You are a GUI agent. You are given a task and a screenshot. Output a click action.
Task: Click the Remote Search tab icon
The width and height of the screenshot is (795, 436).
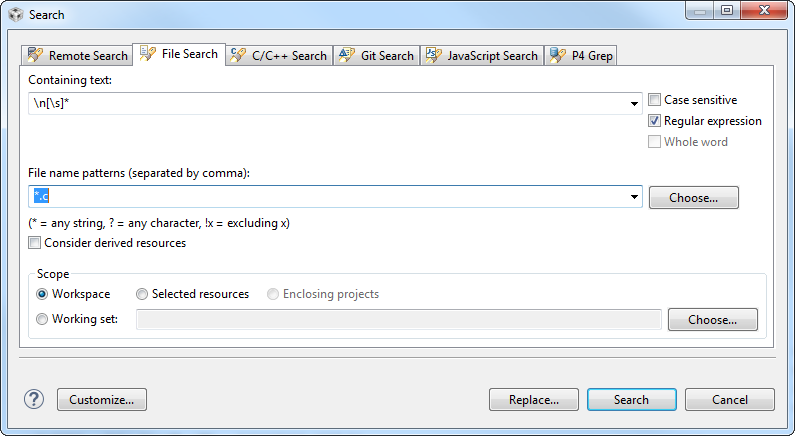point(35,55)
